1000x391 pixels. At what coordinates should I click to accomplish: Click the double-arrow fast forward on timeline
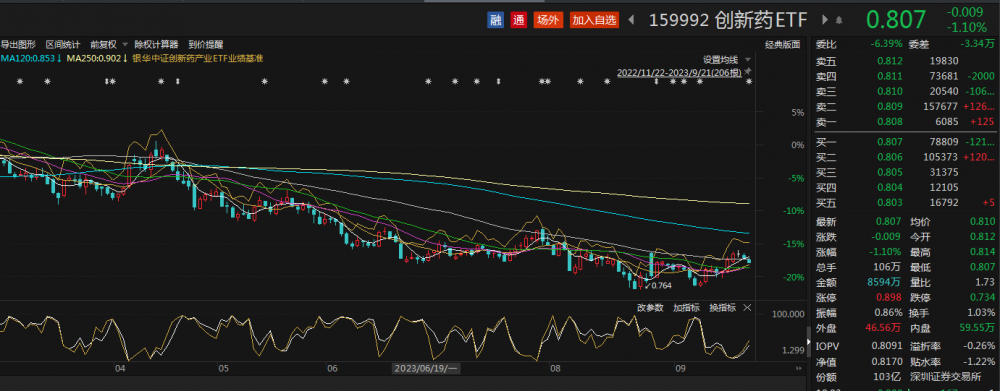point(799,368)
